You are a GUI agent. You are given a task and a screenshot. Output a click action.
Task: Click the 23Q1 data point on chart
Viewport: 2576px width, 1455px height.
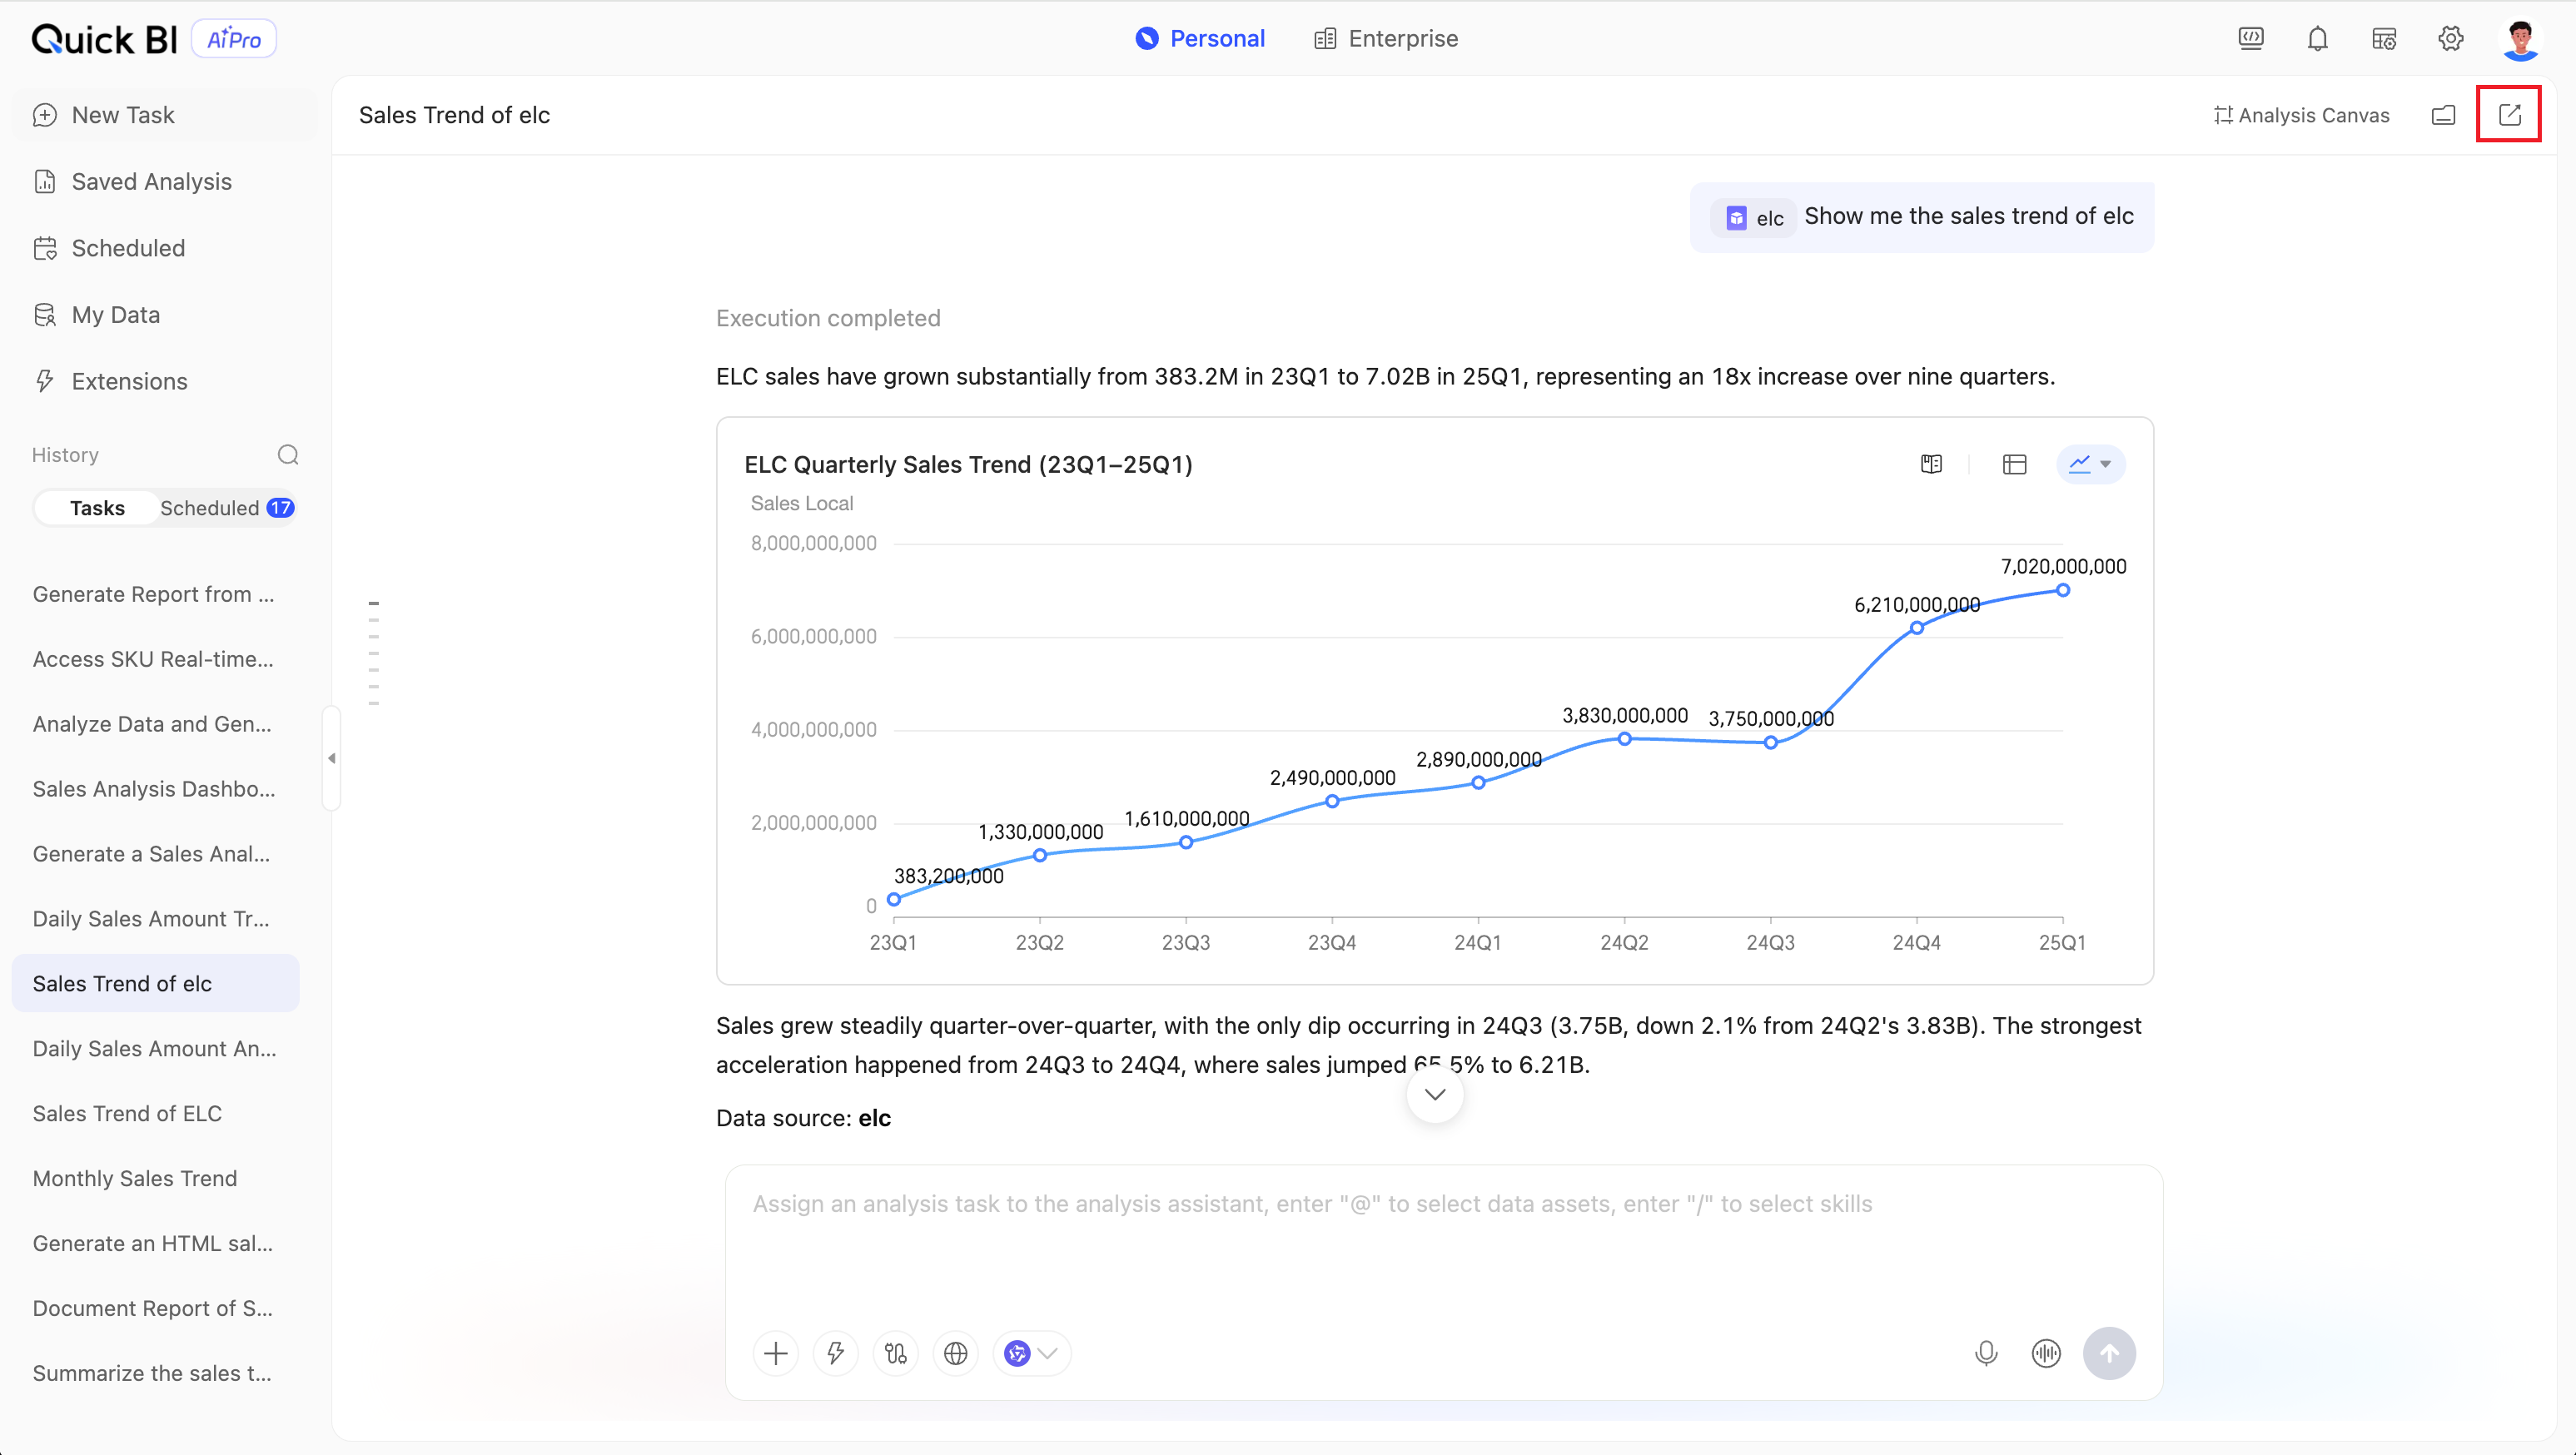coord(894,899)
